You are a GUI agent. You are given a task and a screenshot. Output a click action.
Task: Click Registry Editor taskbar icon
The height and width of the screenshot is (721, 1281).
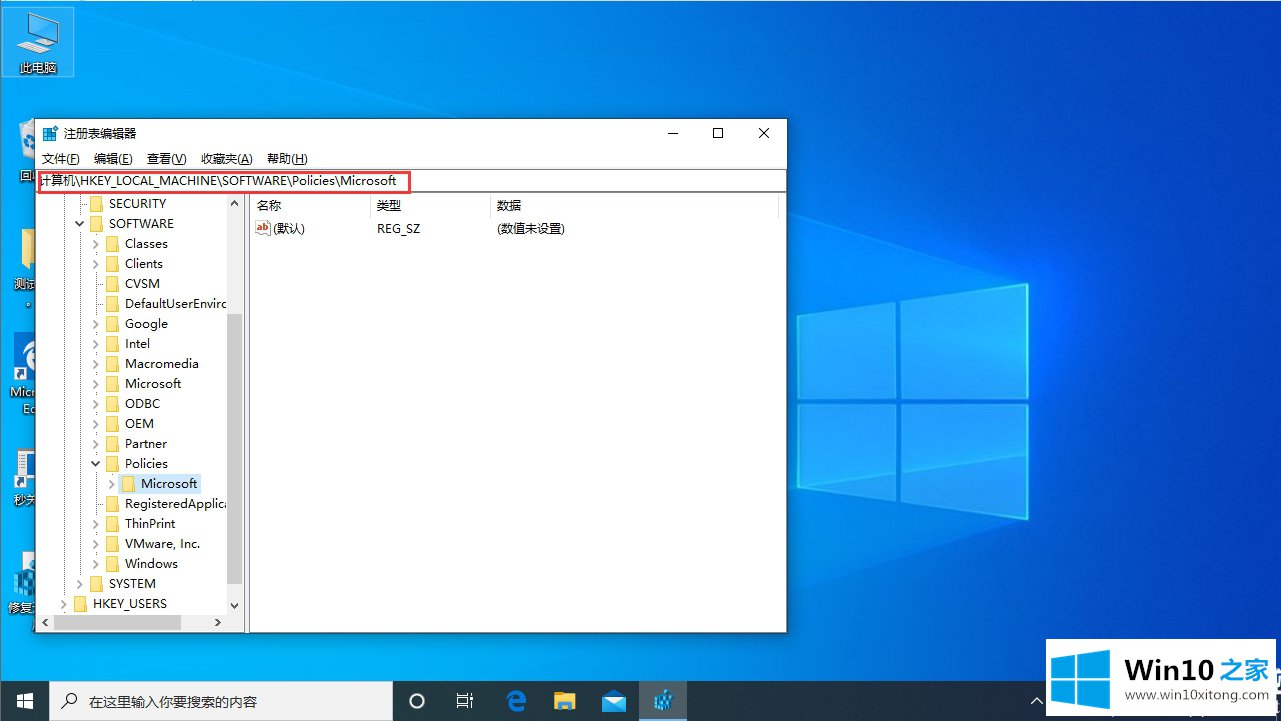pos(663,701)
